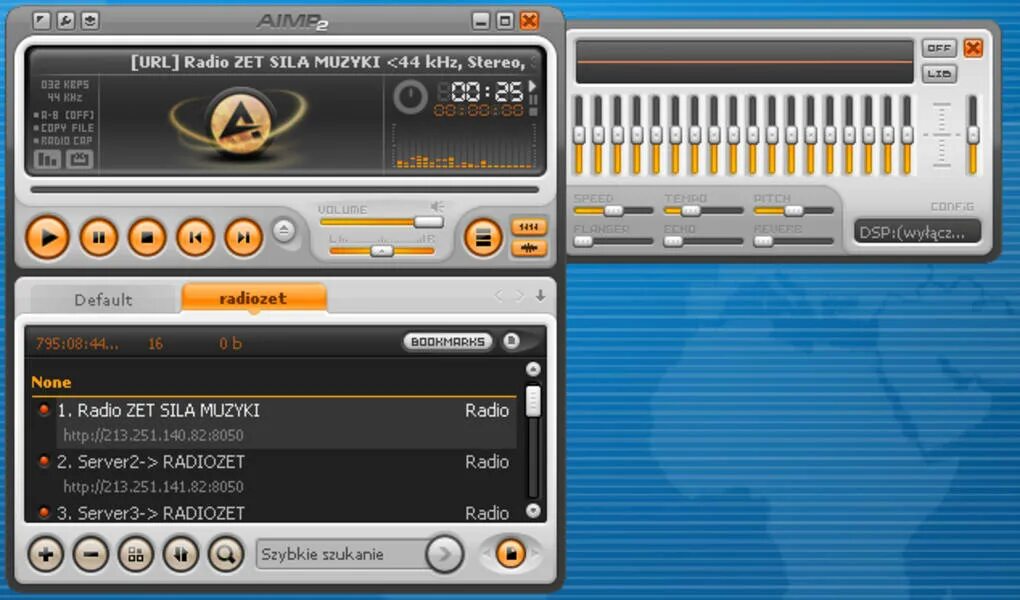The width and height of the screenshot is (1020, 600).
Task: Open settings via the wrench icon
Action: (66, 20)
